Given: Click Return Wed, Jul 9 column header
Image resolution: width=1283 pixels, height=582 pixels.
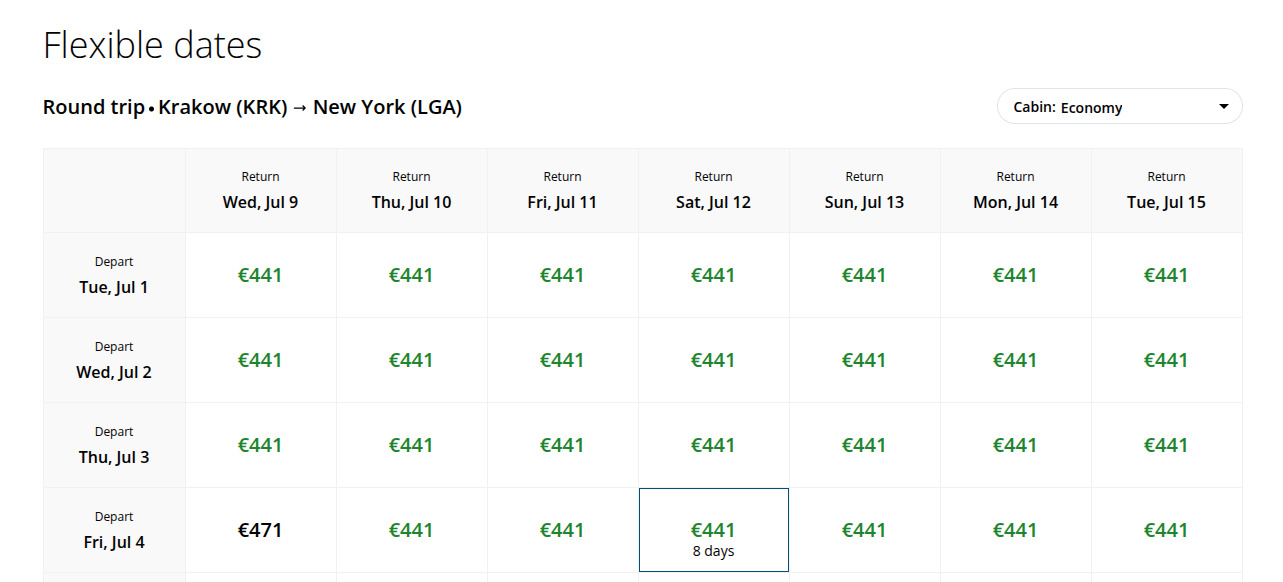Looking at the screenshot, I should click(x=261, y=191).
